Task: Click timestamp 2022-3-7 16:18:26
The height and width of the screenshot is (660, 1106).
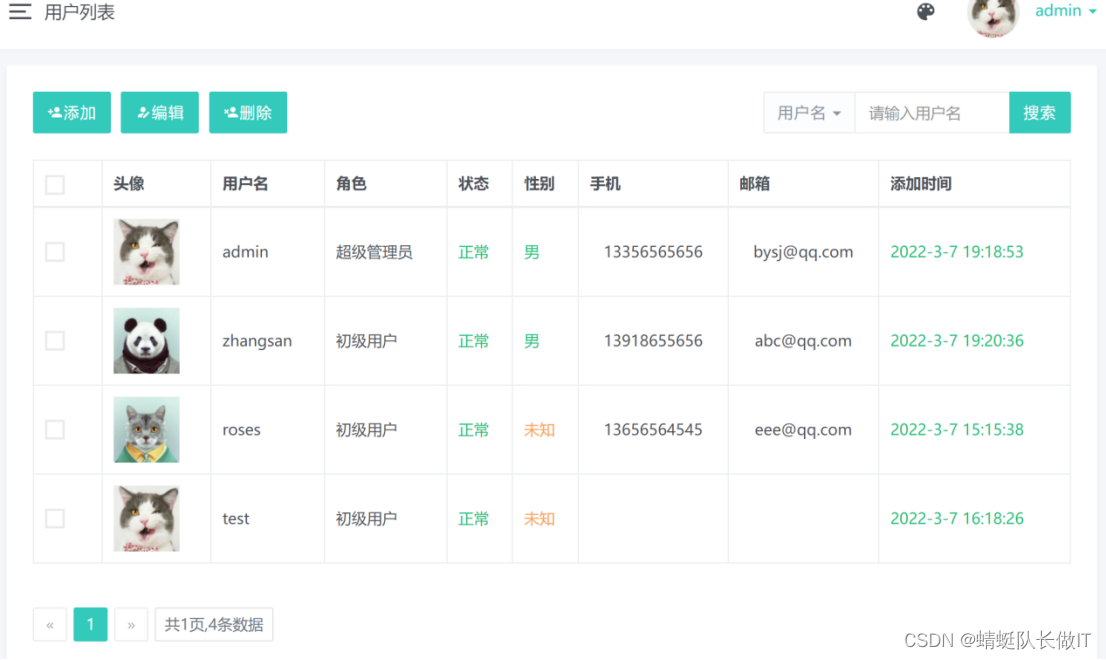Action: (x=956, y=518)
